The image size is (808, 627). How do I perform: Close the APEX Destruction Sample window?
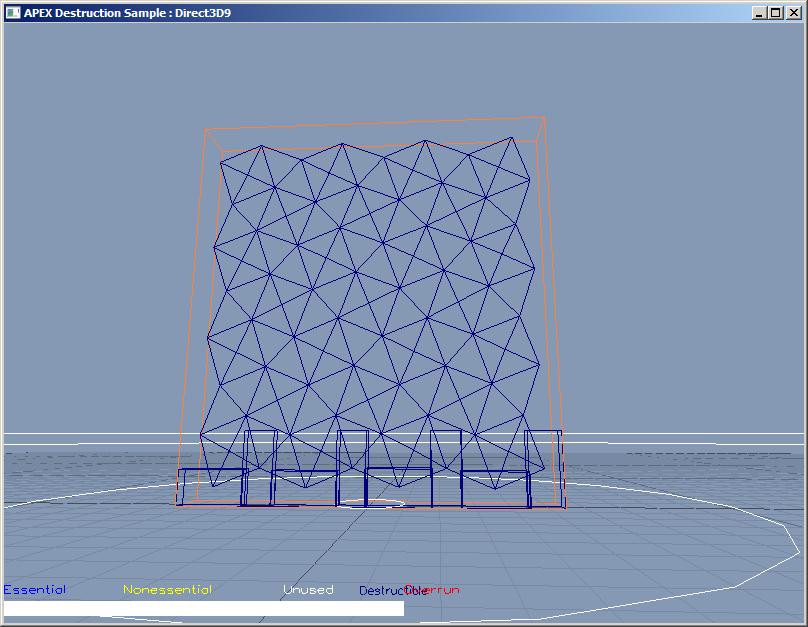[794, 13]
